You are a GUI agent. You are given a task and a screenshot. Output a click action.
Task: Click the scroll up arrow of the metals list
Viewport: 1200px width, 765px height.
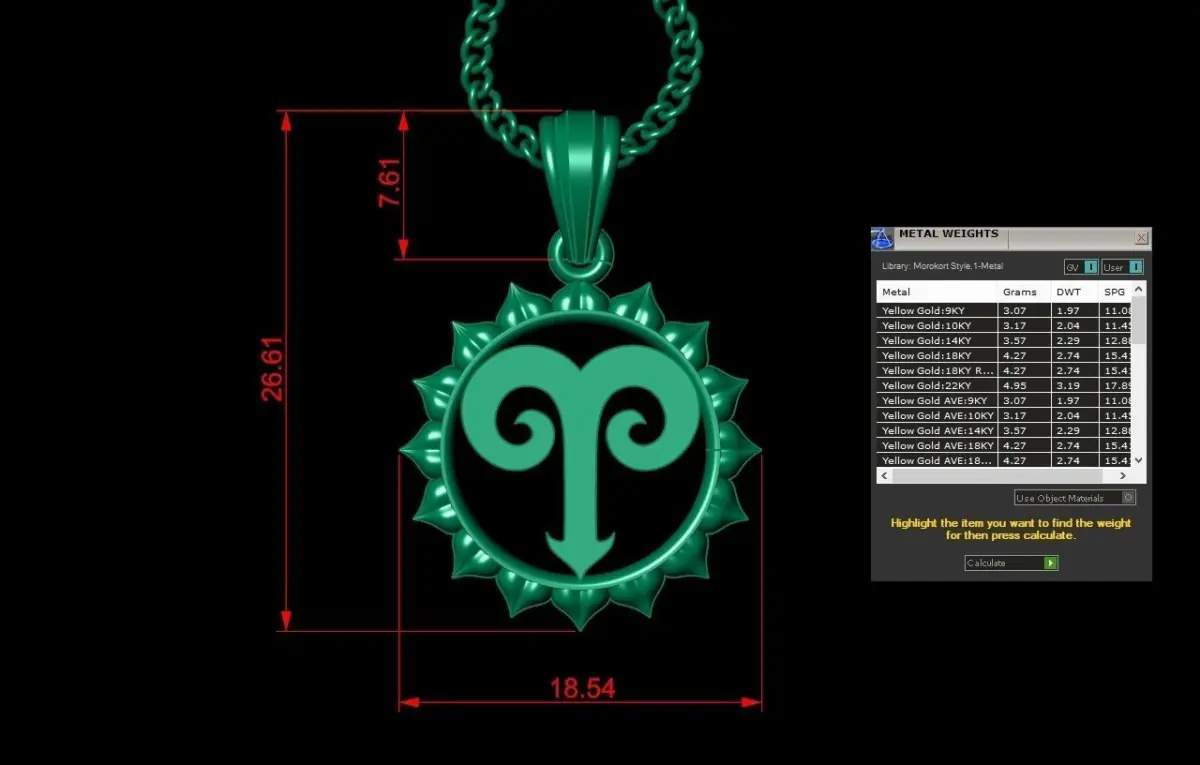point(1139,289)
